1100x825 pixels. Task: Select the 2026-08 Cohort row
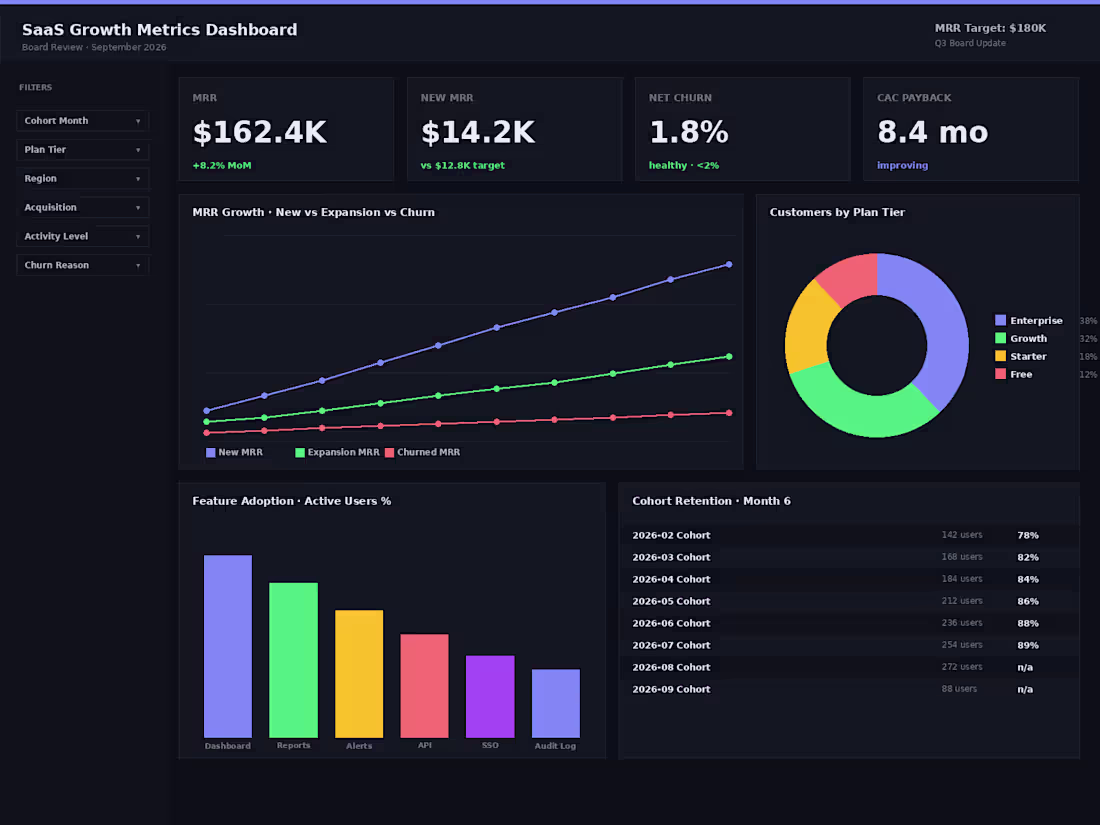pyautogui.click(x=849, y=667)
